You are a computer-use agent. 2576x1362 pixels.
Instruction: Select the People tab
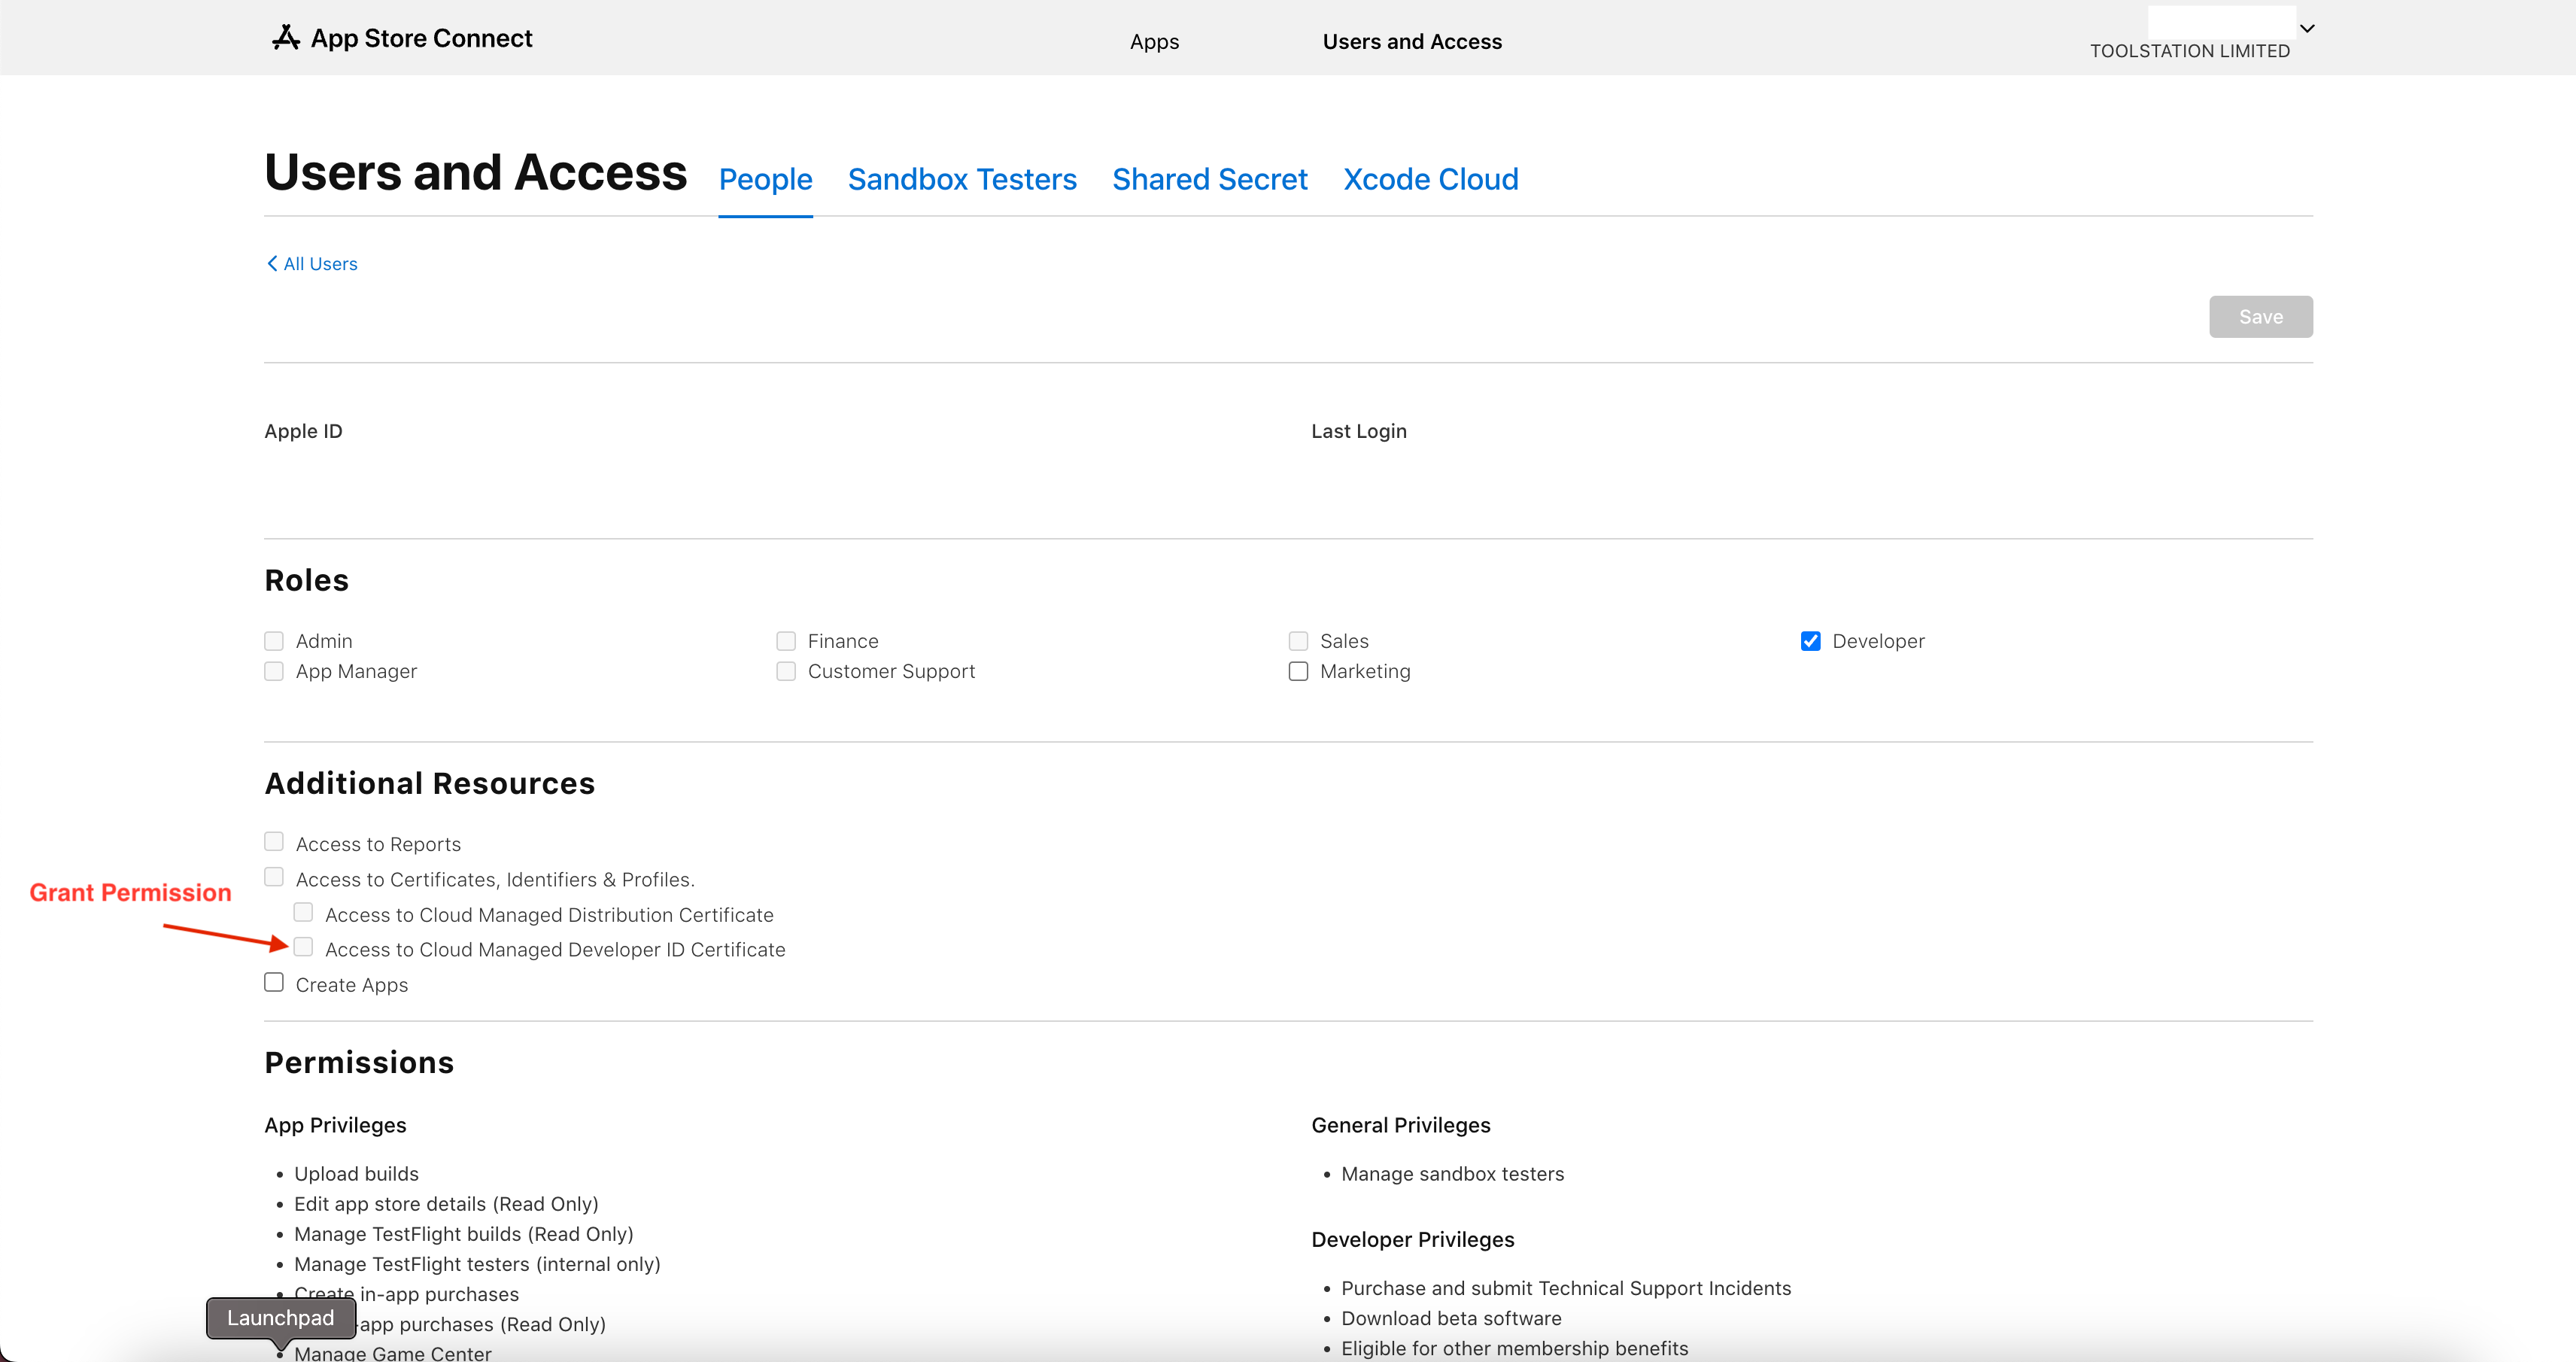tap(765, 179)
